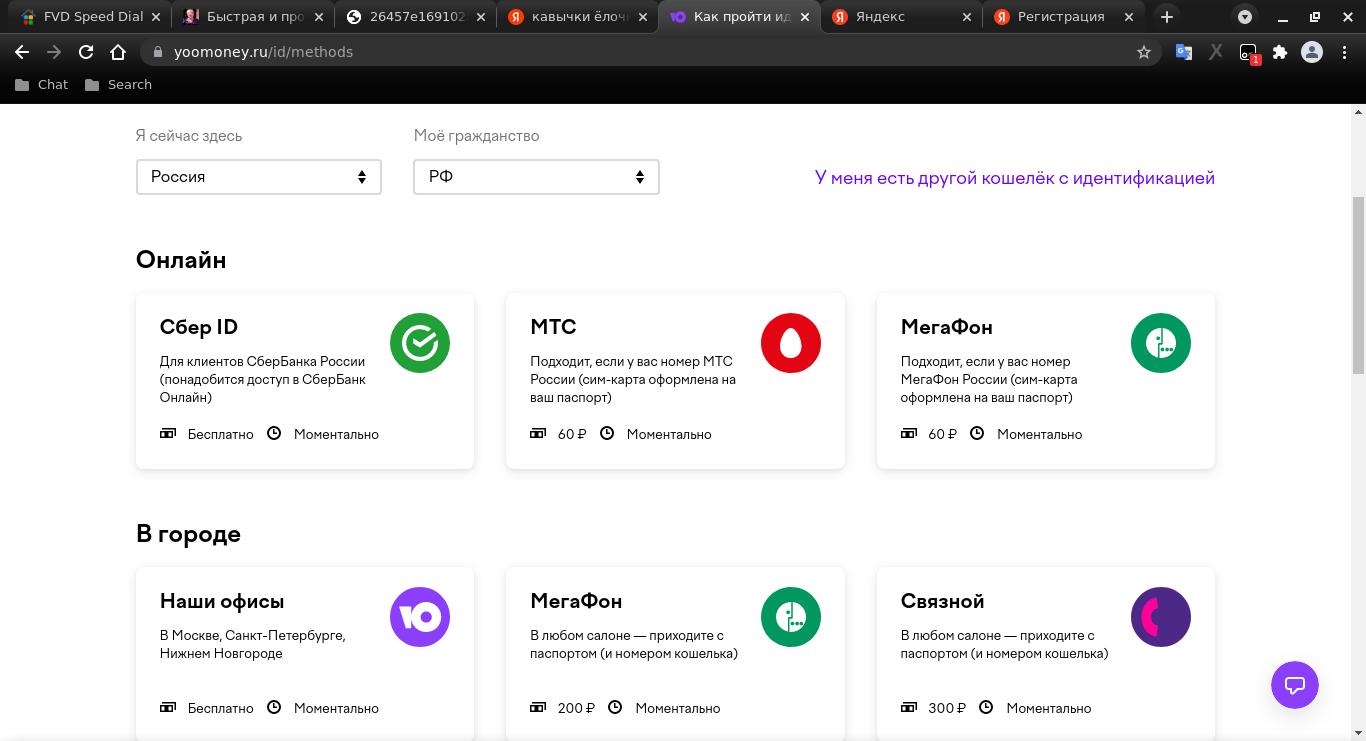Open the purple chat support bubble
1366x741 pixels.
1294,685
